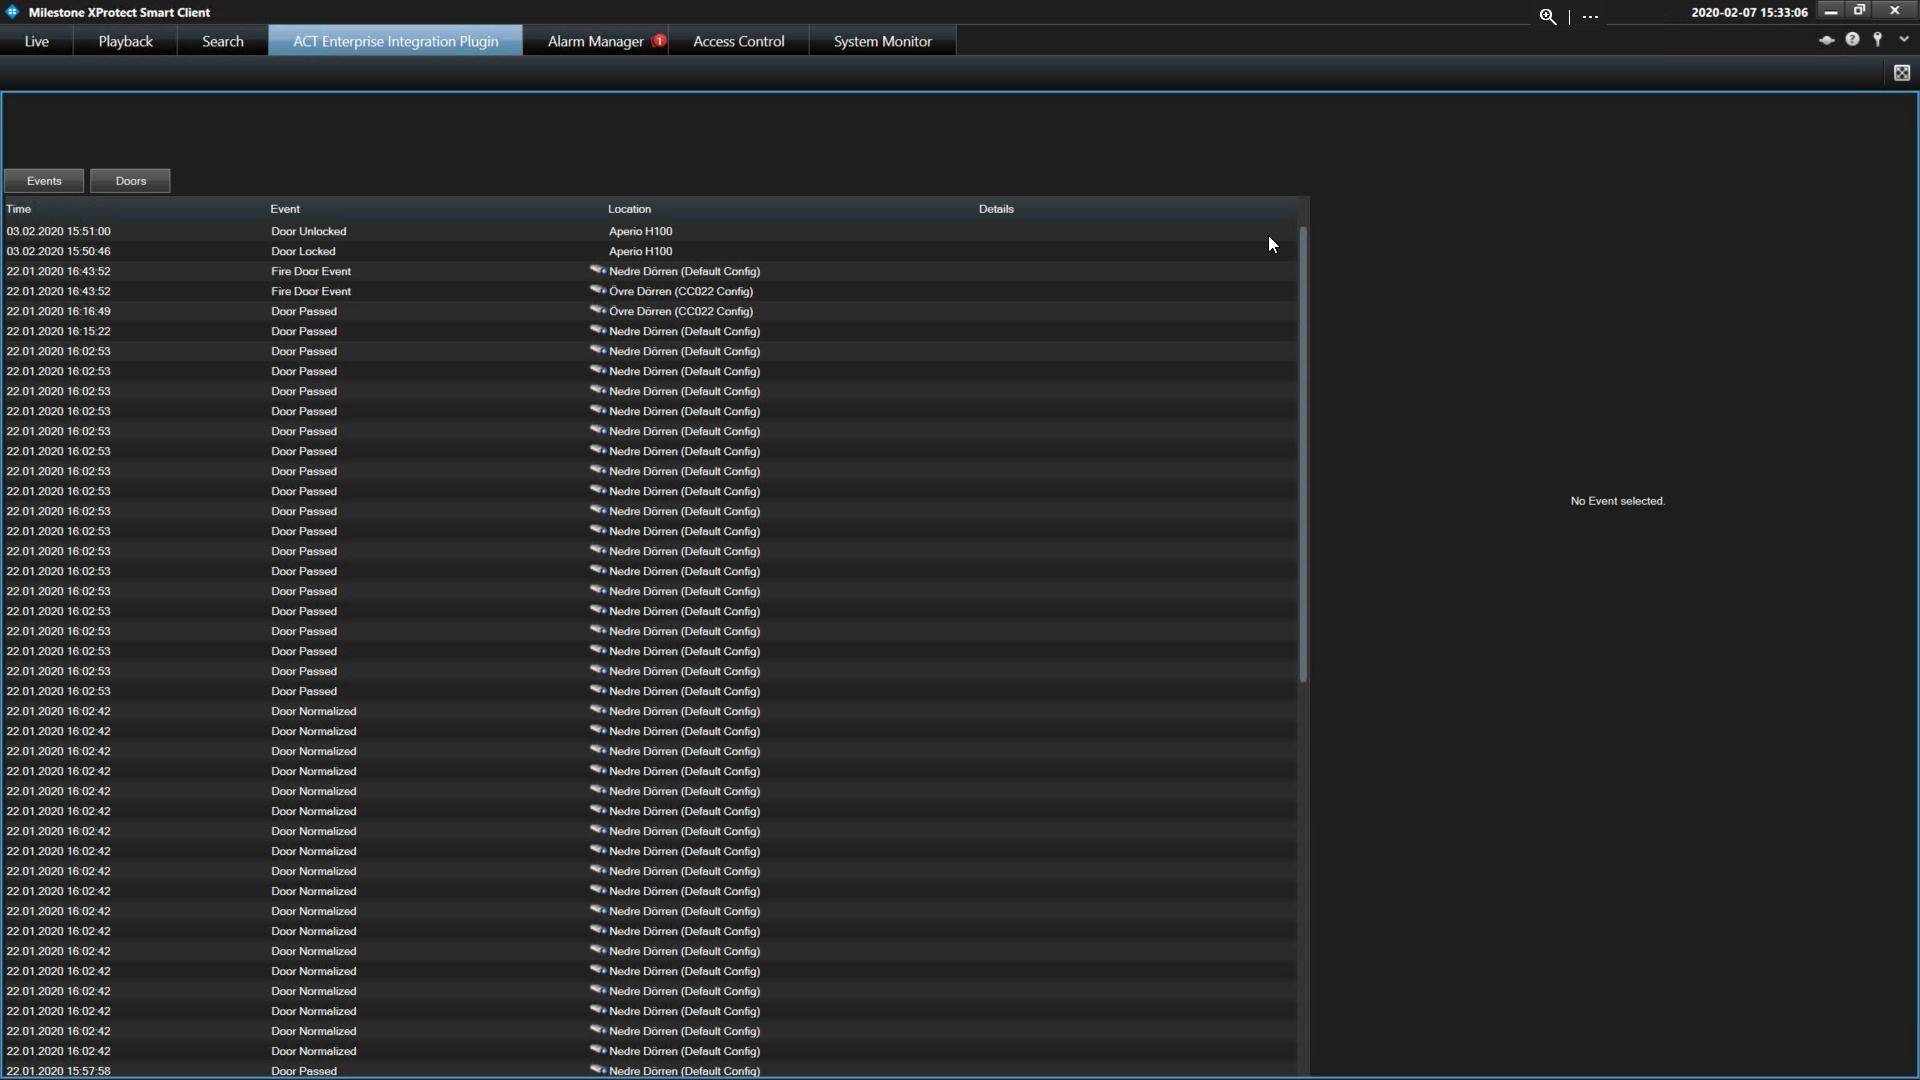This screenshot has width=1920, height=1080.
Task: Click camera icon in the 16:16:49 row
Action: tap(598, 310)
